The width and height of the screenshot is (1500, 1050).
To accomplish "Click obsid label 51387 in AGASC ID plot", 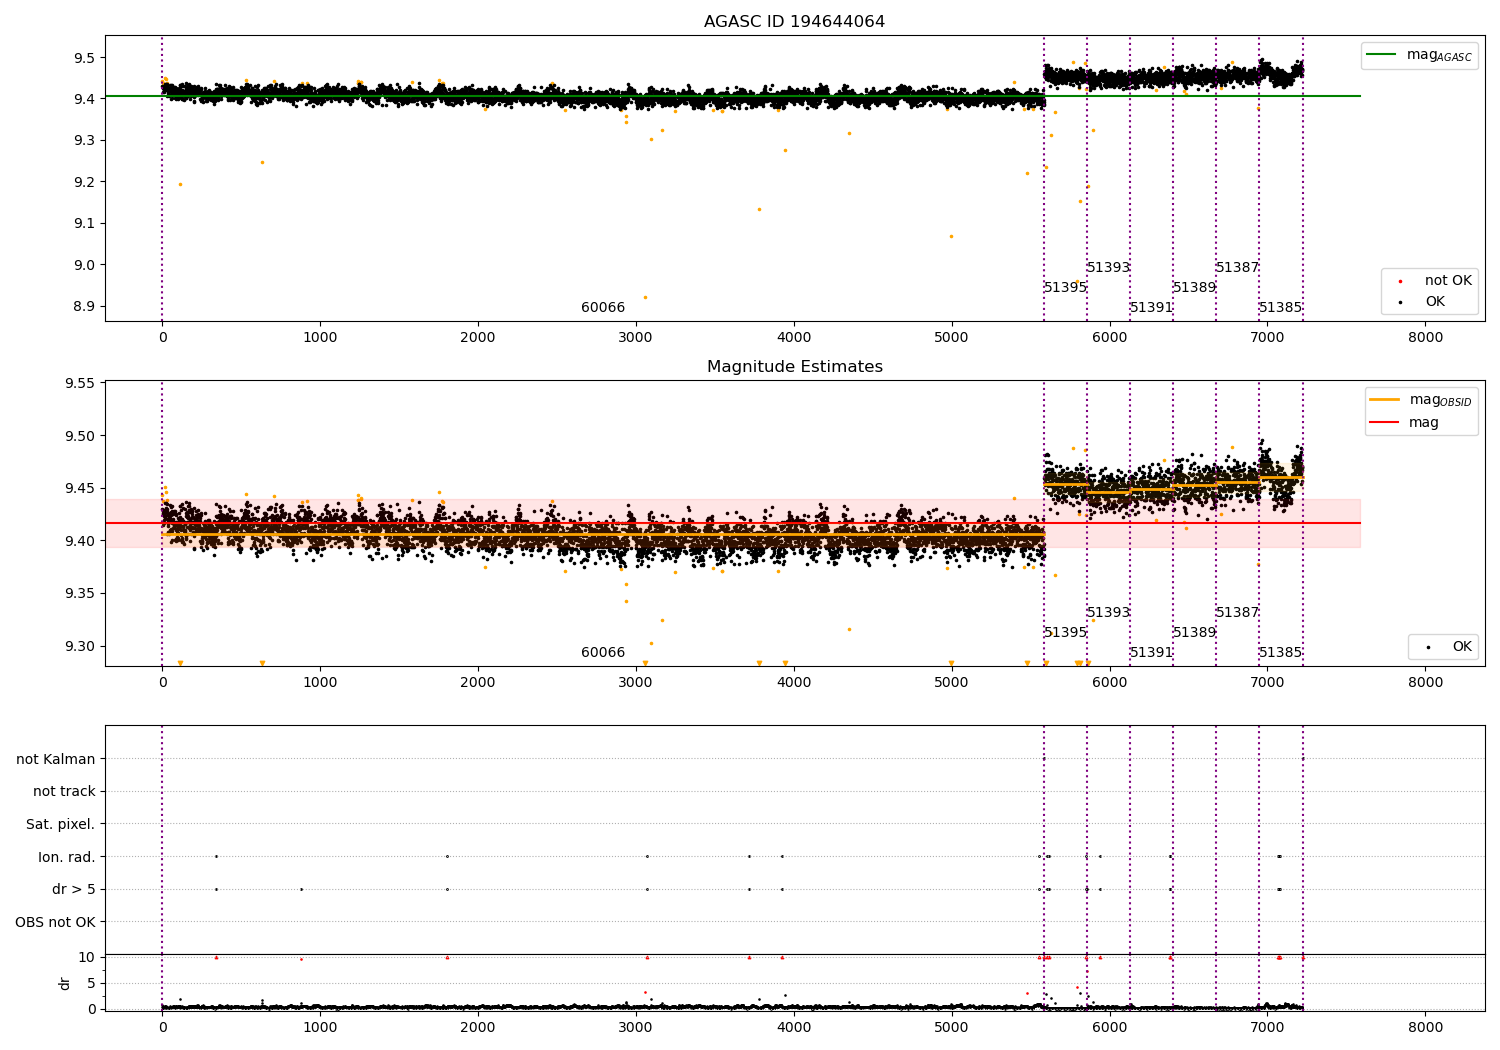I will 1237,268.
